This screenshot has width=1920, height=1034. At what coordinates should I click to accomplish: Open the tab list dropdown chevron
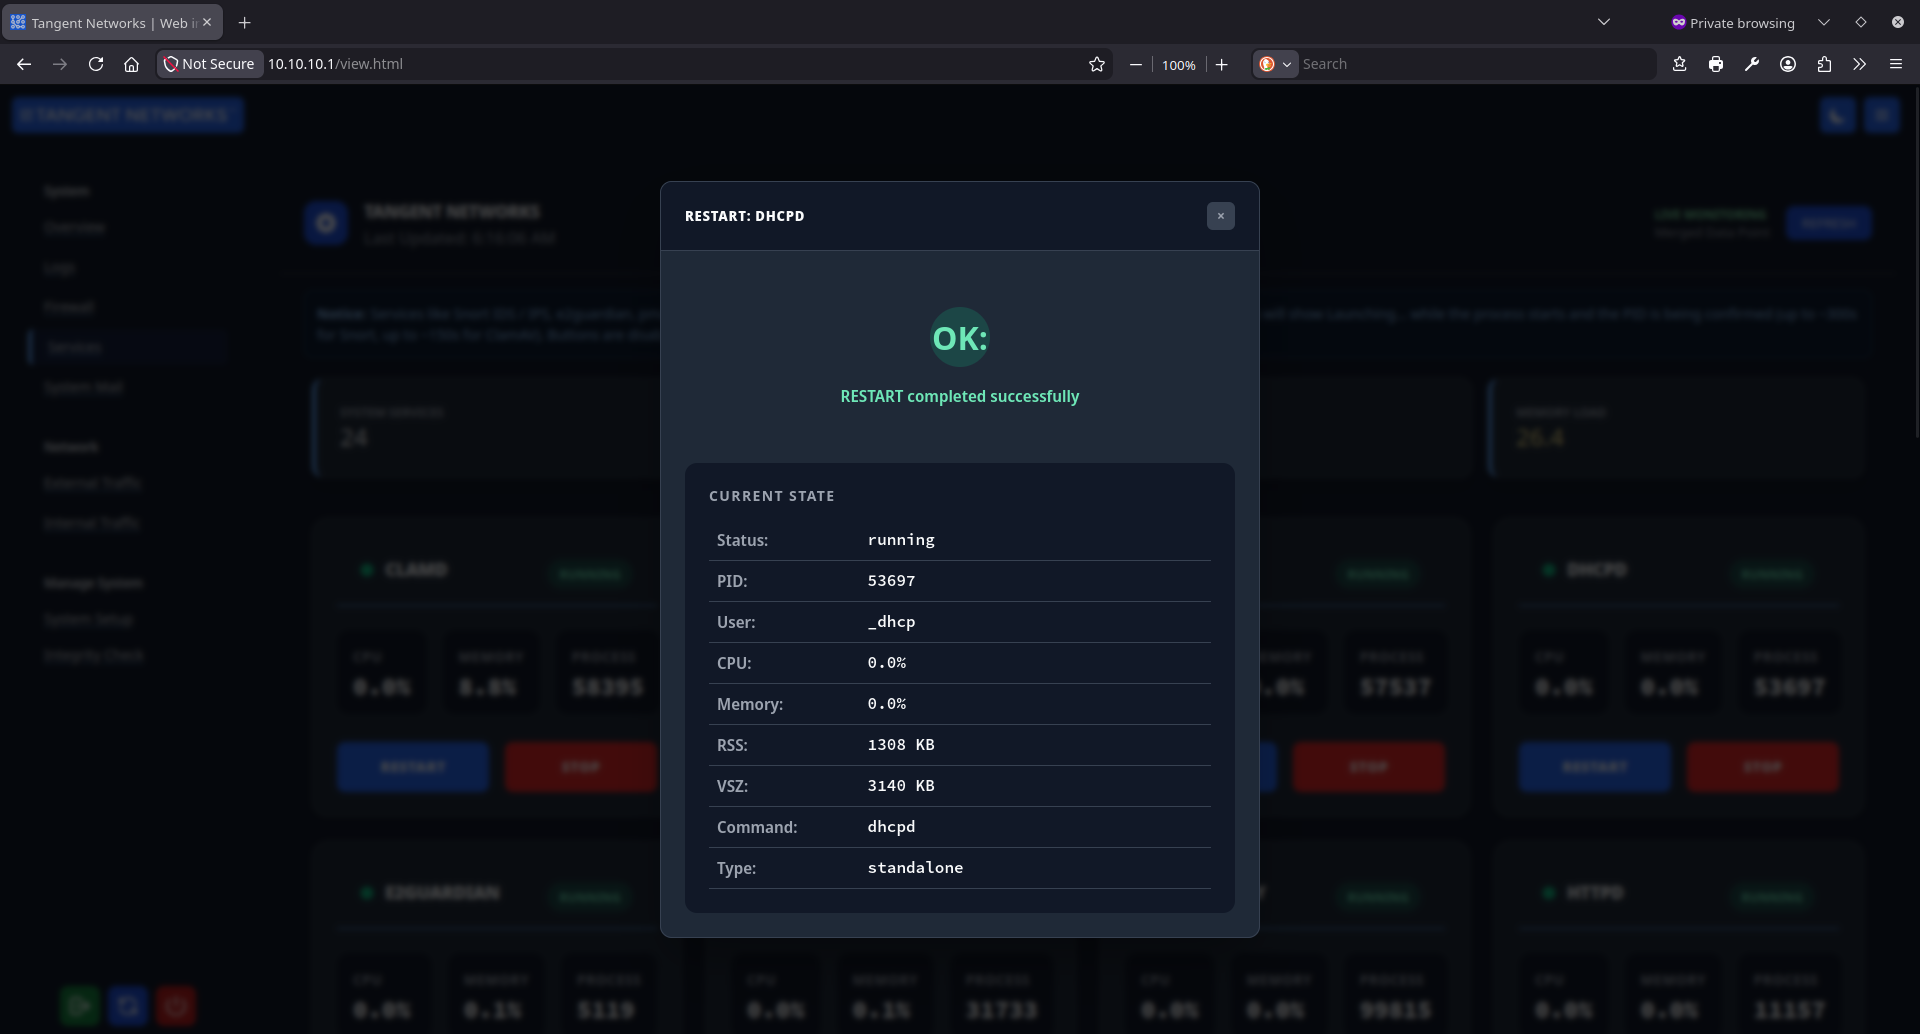[1604, 21]
